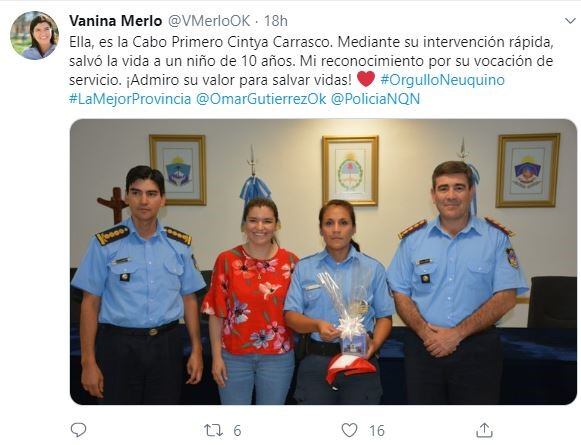This screenshot has width=581, height=445.
Task: Visit the @PoliciaNQN mention
Action: 375,99
